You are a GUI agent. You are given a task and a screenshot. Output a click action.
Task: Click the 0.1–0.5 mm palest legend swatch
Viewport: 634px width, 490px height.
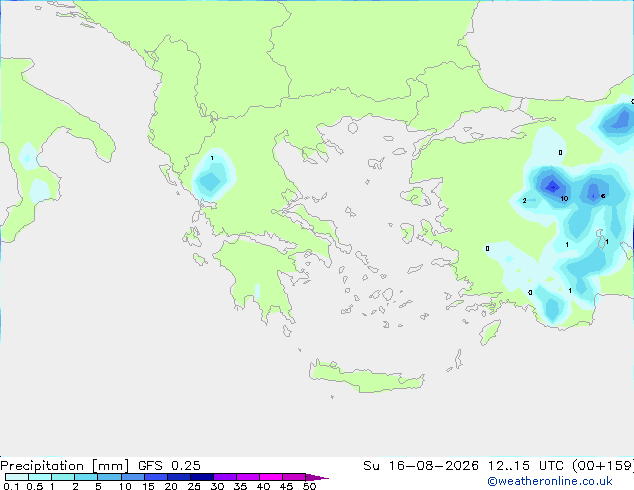pyautogui.click(x=17, y=477)
